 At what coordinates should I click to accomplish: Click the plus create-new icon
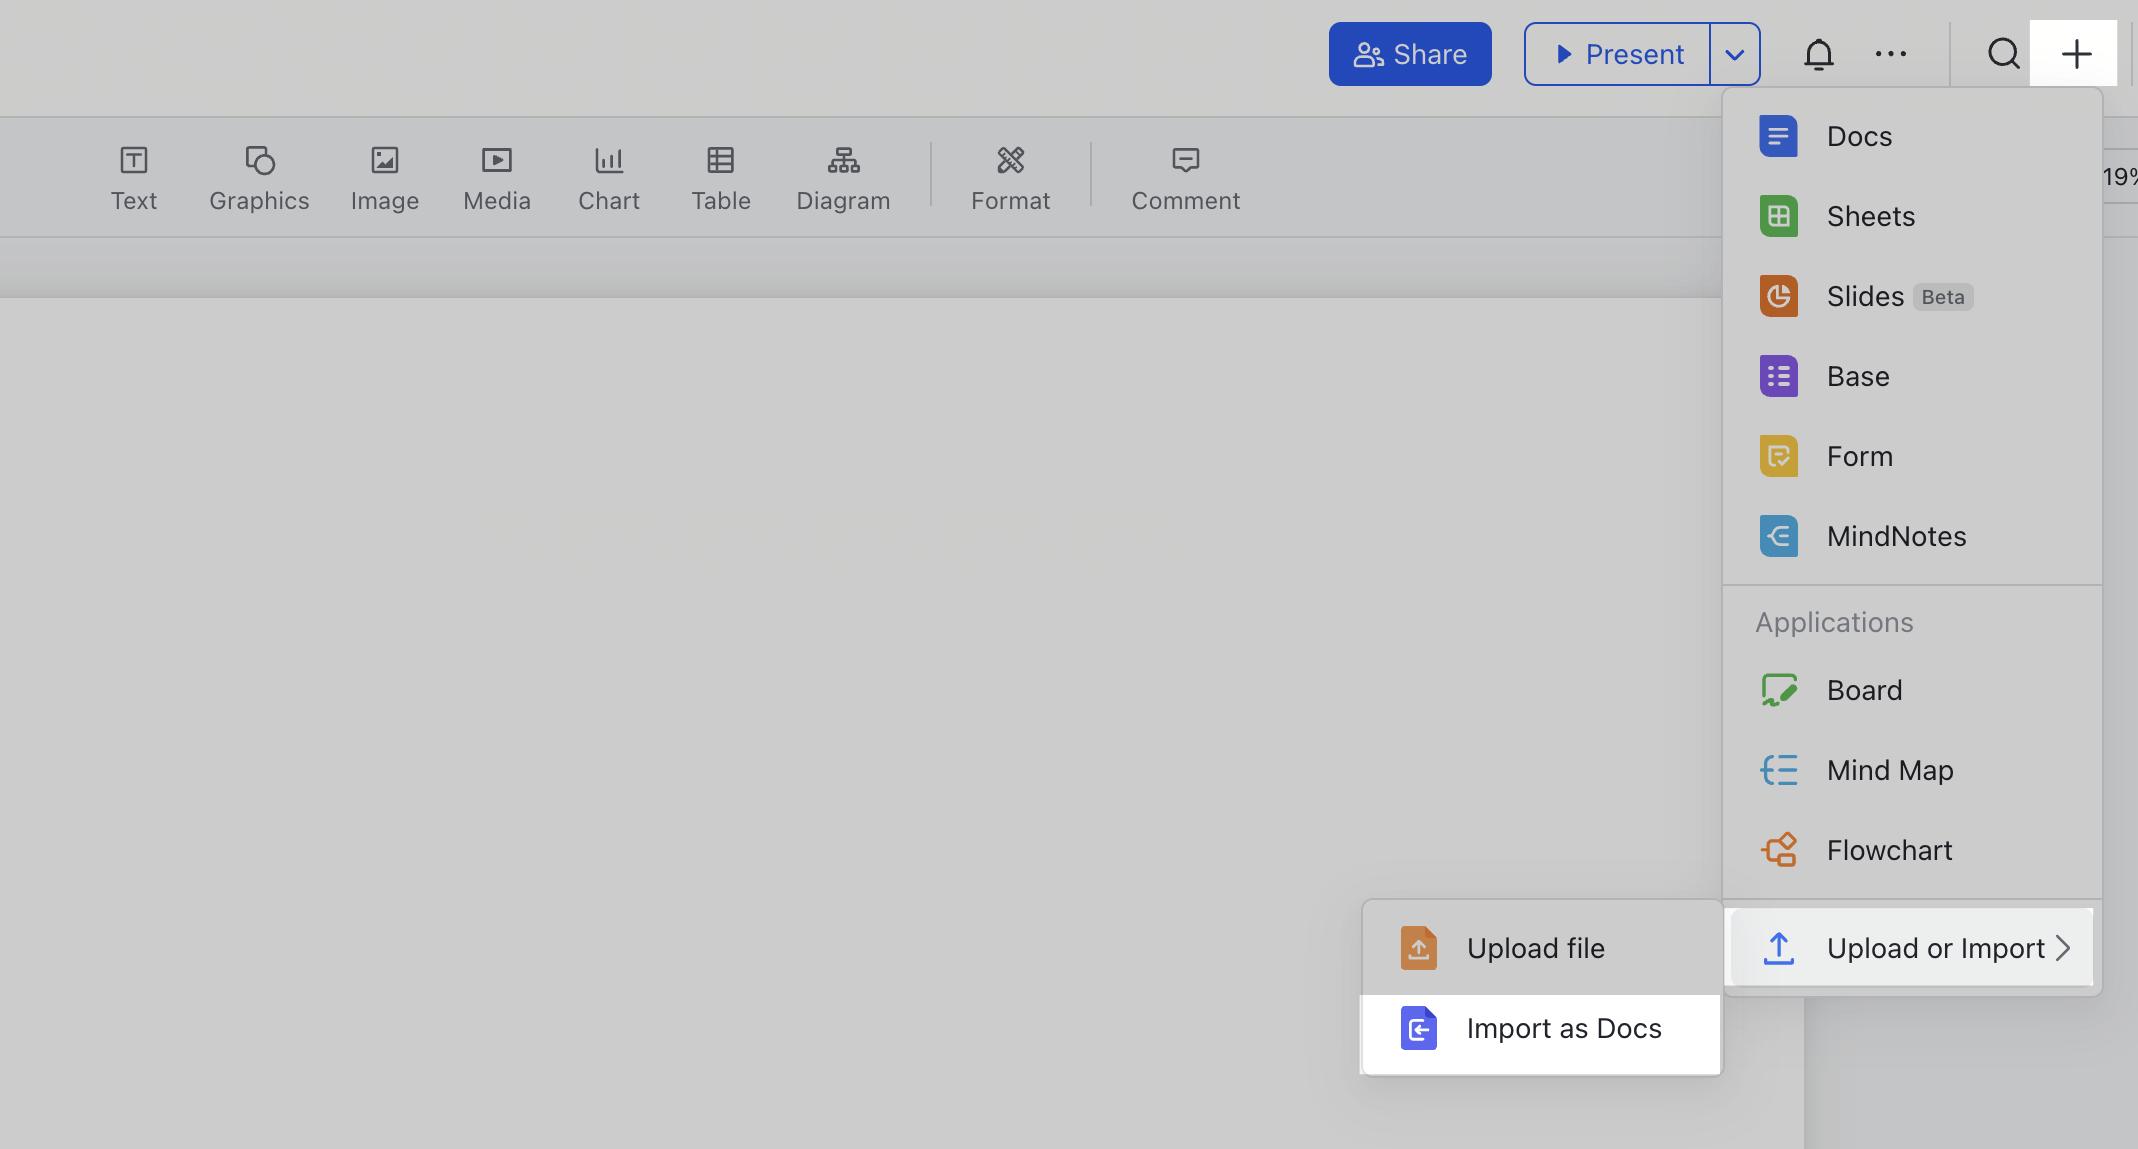tap(2076, 54)
